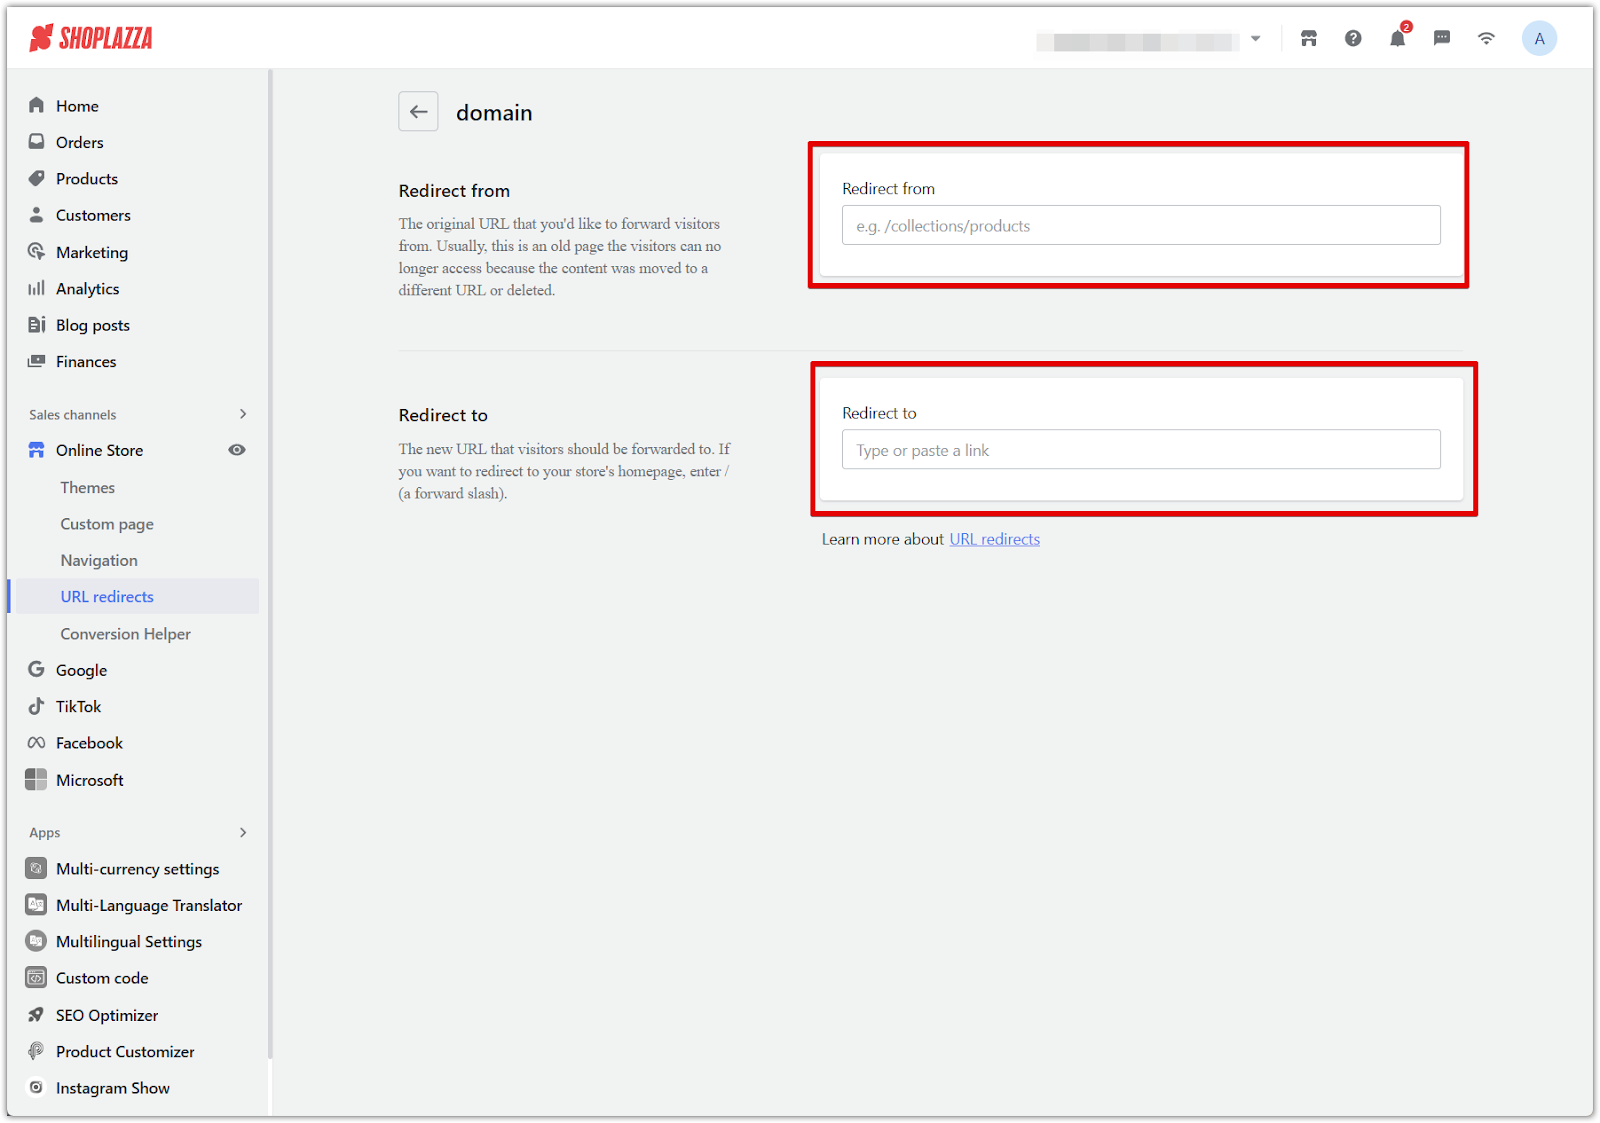This screenshot has height=1123, width=1600.
Task: Click the Instagram Show app icon
Action: [36, 1087]
